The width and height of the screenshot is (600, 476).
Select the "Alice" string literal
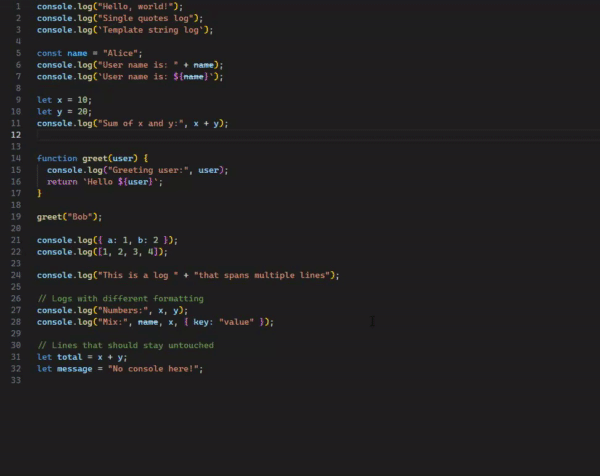pos(120,53)
